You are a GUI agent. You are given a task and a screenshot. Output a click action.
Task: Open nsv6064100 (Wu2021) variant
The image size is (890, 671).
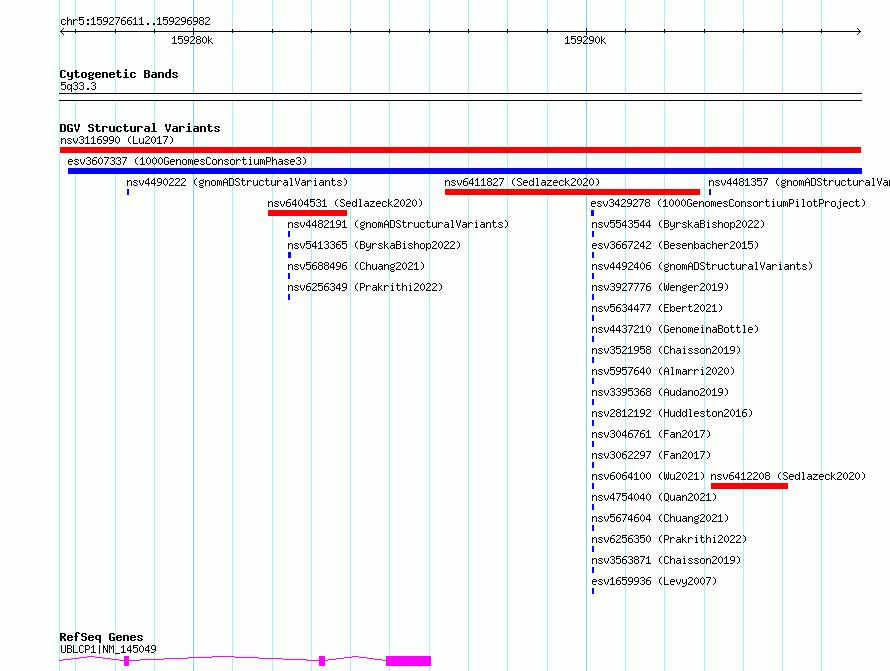[648, 476]
